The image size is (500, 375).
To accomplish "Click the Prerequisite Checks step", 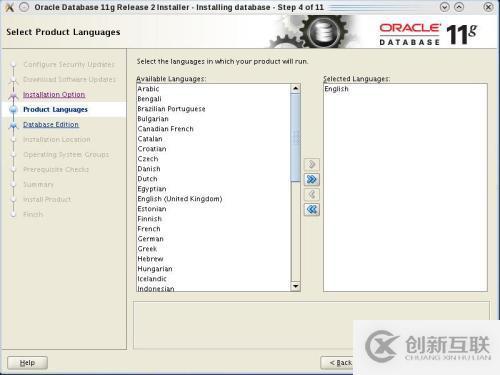I will pyautogui.click(x=56, y=169).
